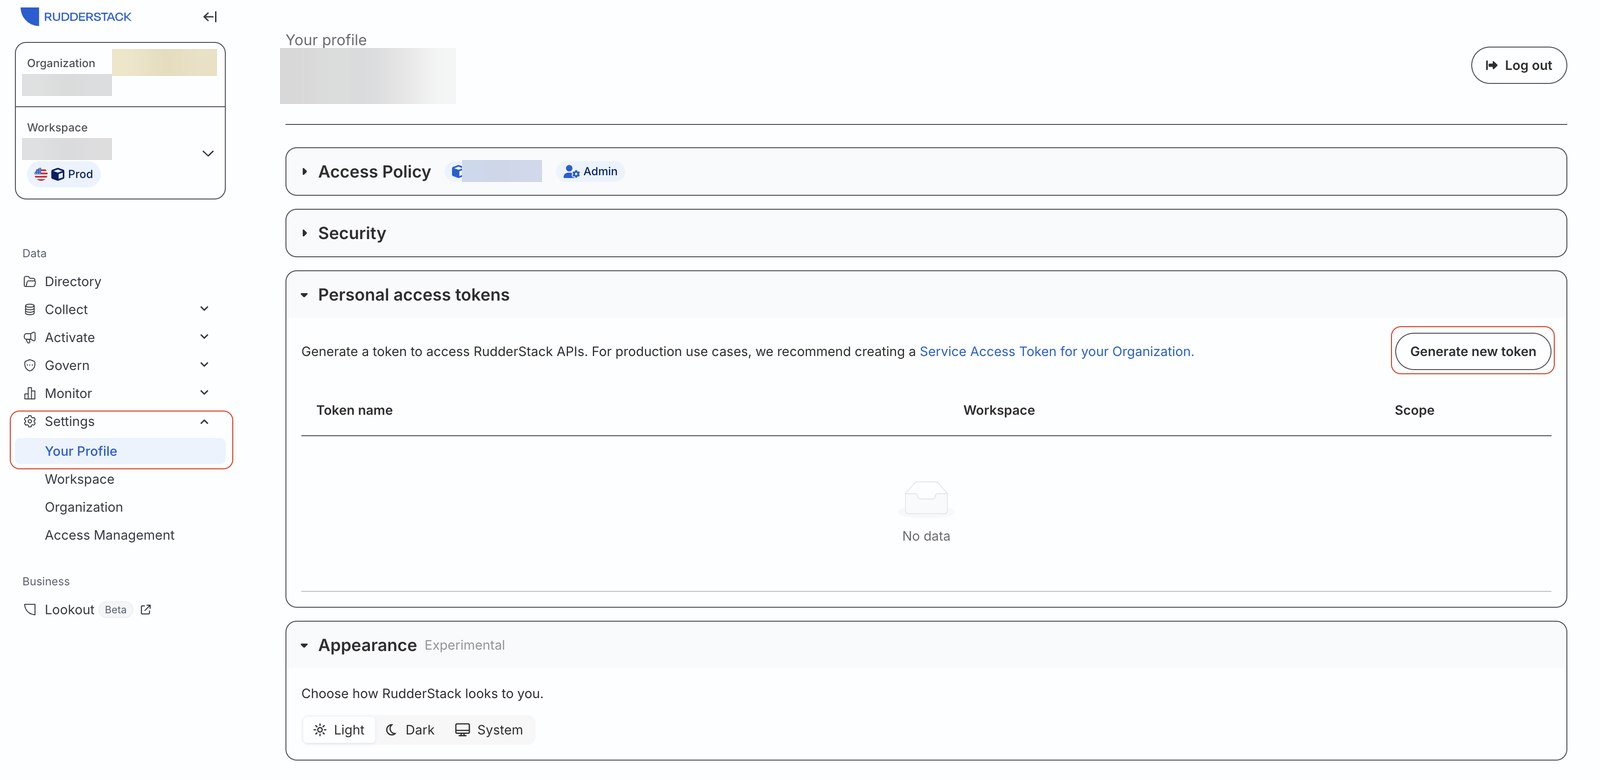Select Light appearance mode
Viewport: 1600px width, 782px height.
coord(339,730)
